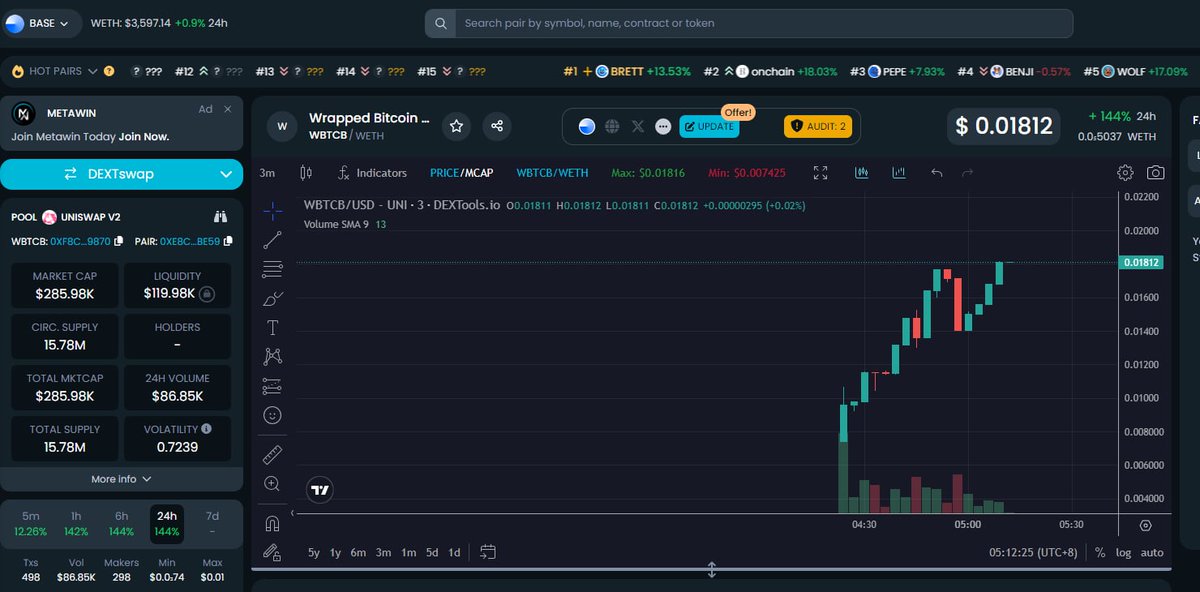1200x592 pixels.
Task: Open the chart patterns tool
Action: [272, 356]
